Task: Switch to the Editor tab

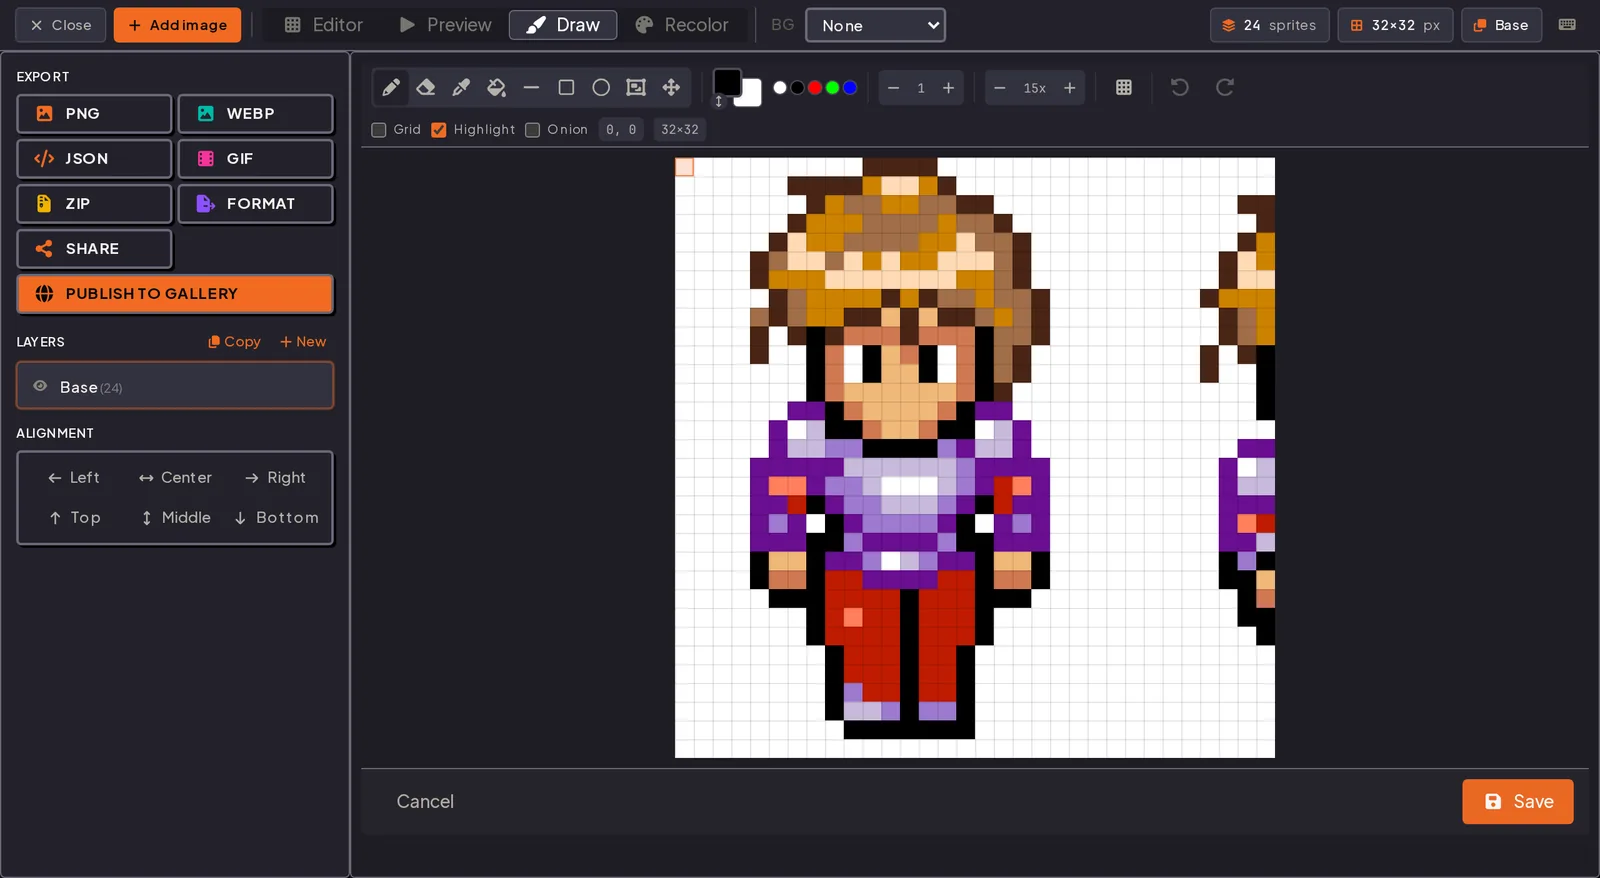Action: (x=323, y=25)
